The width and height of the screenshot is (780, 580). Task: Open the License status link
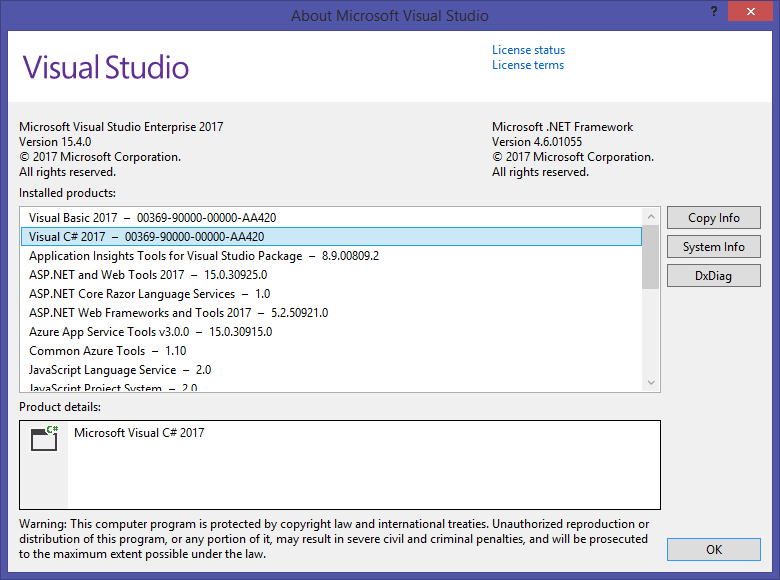pos(528,50)
